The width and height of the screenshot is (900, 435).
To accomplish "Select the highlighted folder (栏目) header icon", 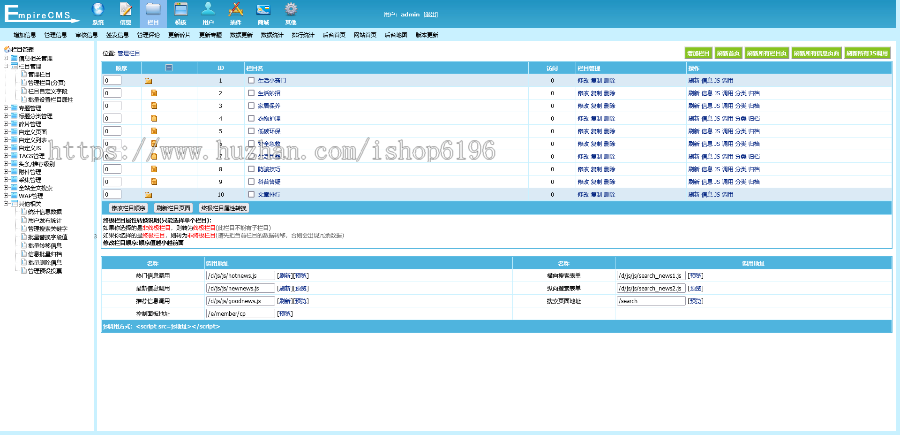I will [x=153, y=9].
